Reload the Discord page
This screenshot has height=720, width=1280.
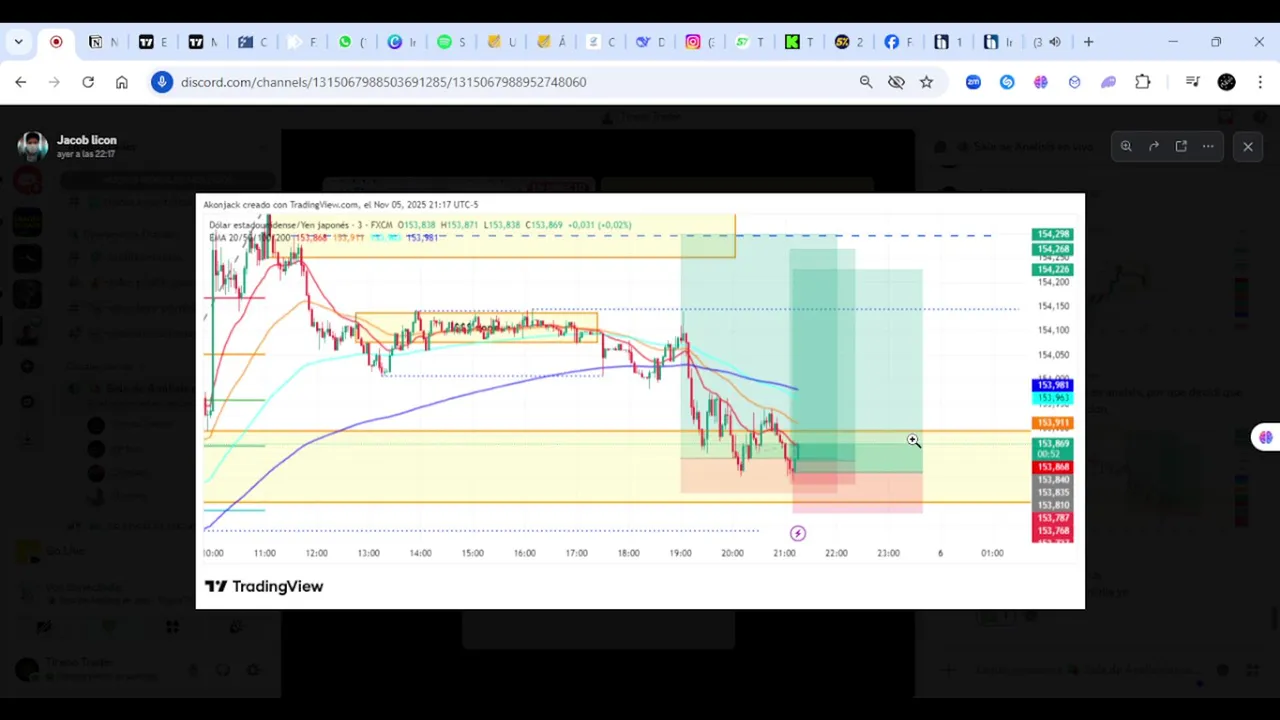tap(88, 82)
